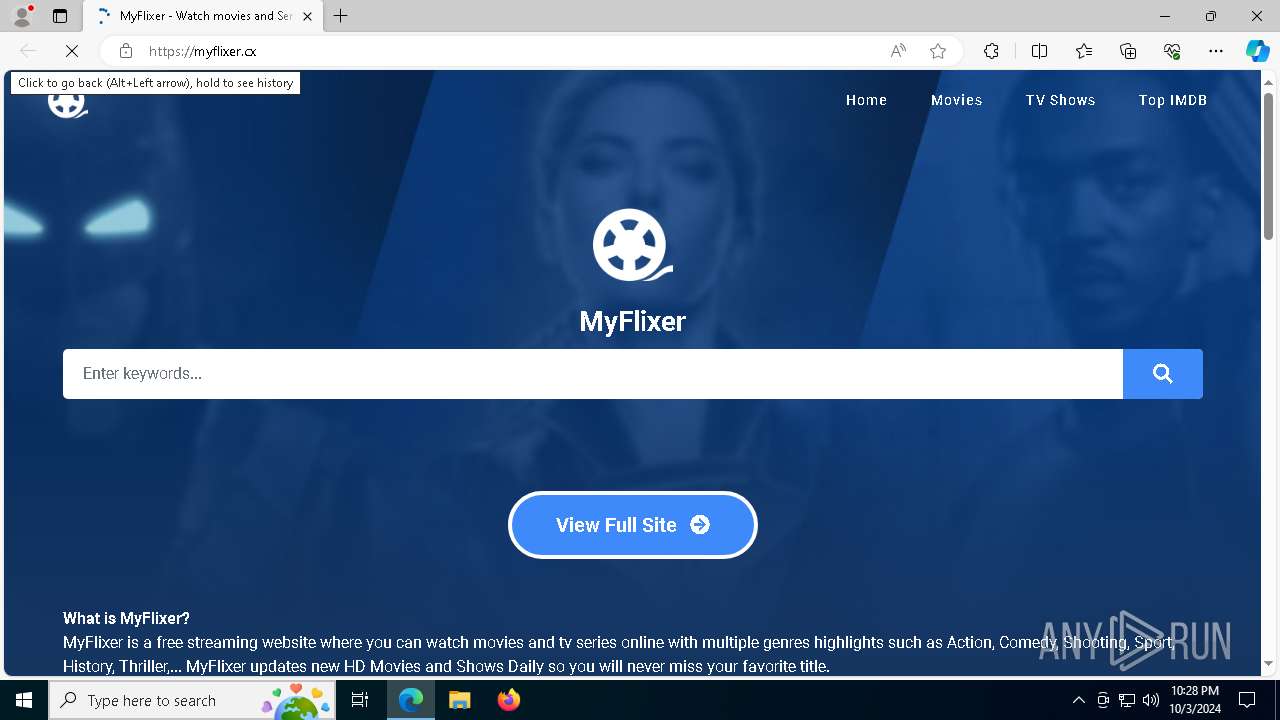Viewport: 1280px width, 720px height.
Task: Open a new browser tab
Action: [x=340, y=16]
